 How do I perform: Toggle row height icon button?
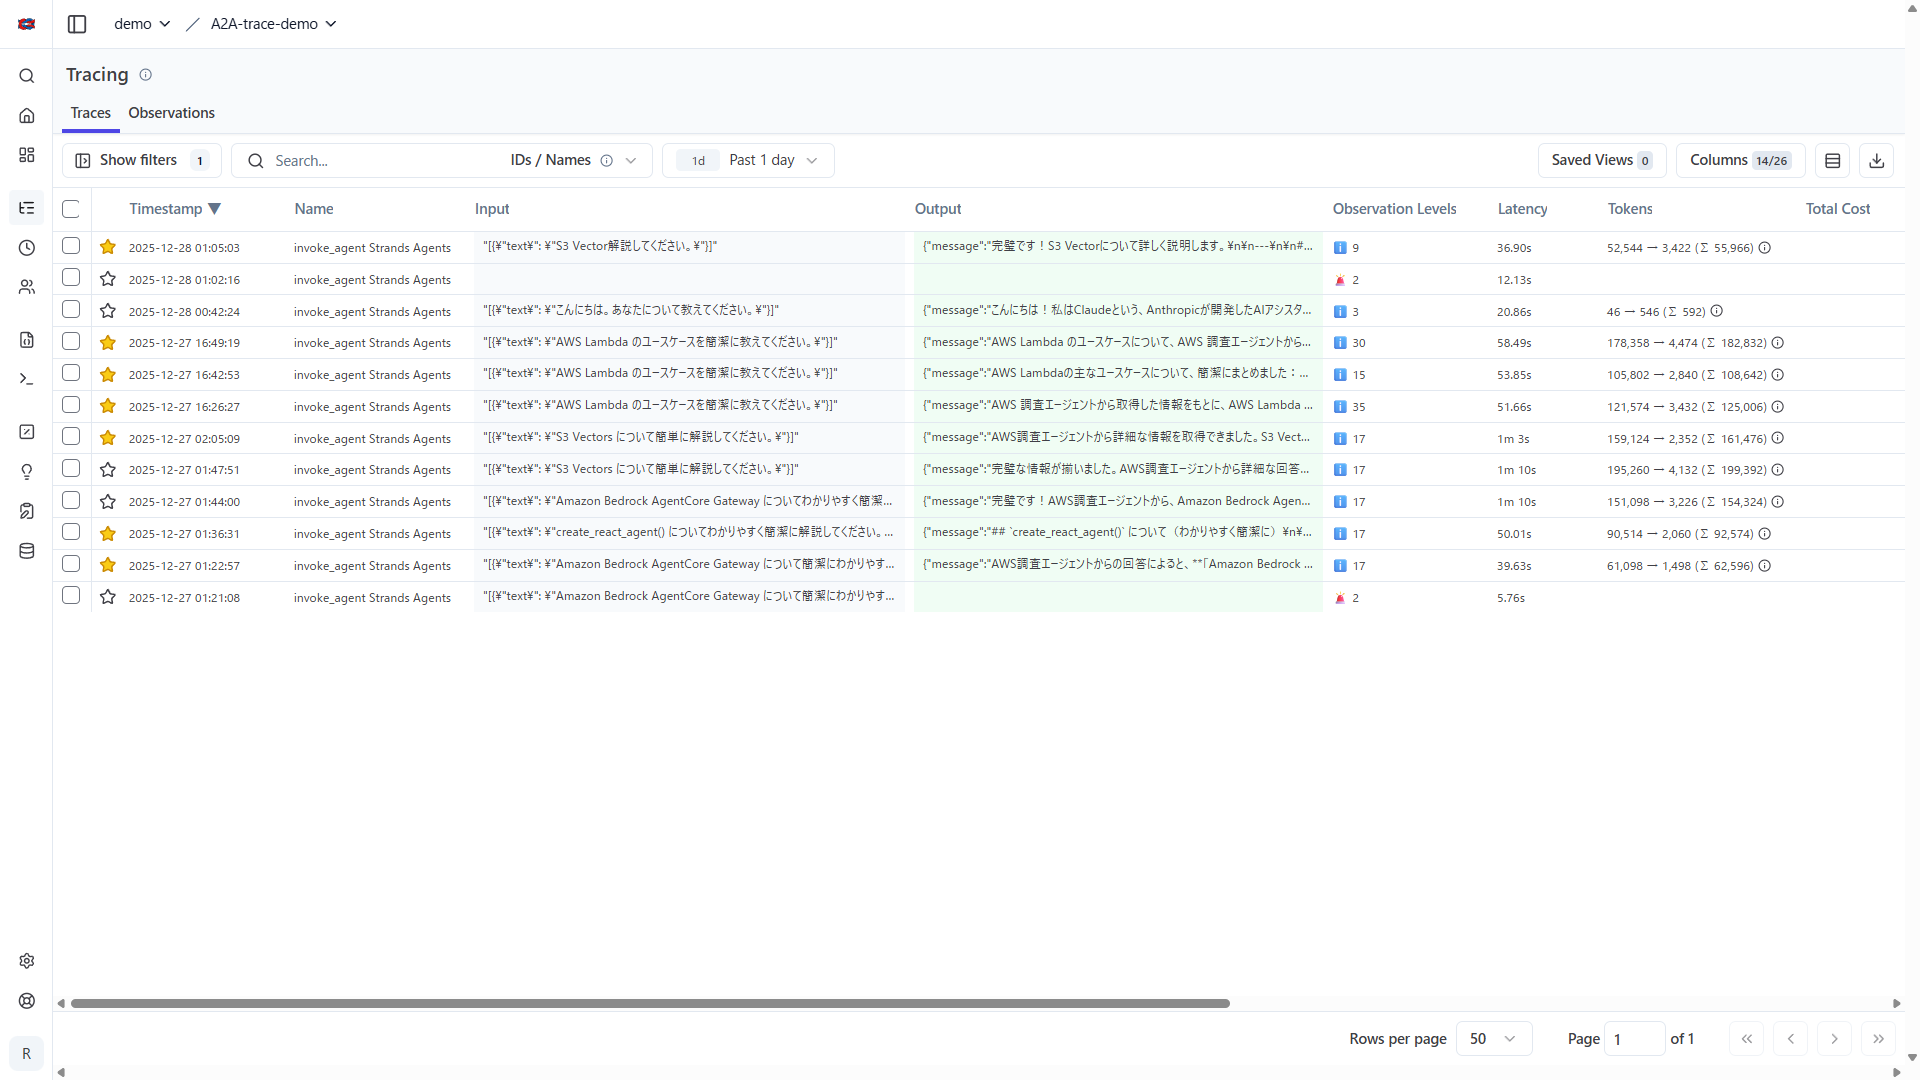[x=1832, y=161]
